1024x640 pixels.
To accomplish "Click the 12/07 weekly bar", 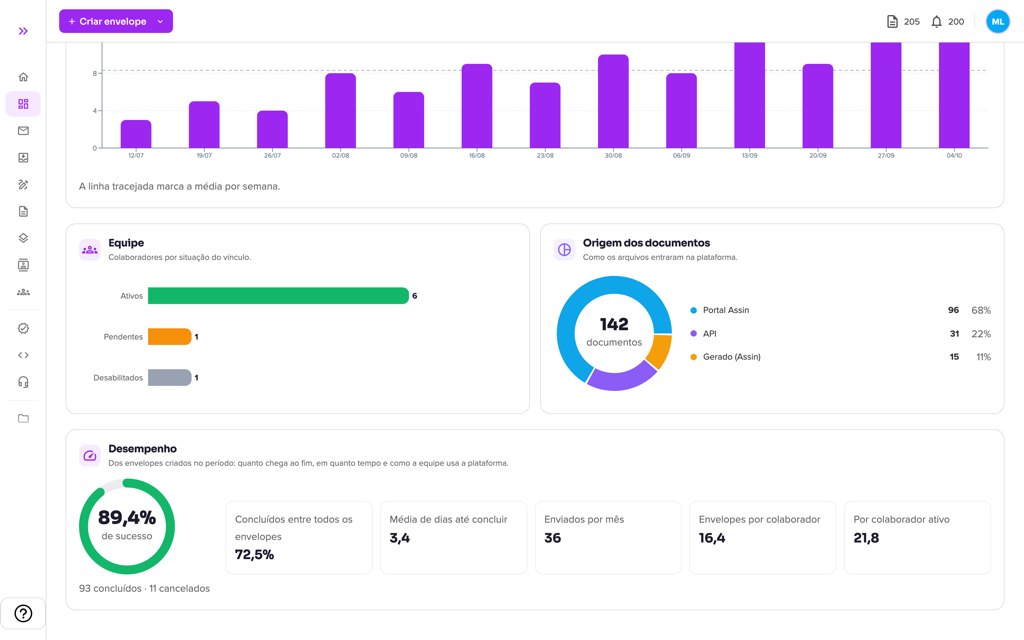I will (x=136, y=134).
